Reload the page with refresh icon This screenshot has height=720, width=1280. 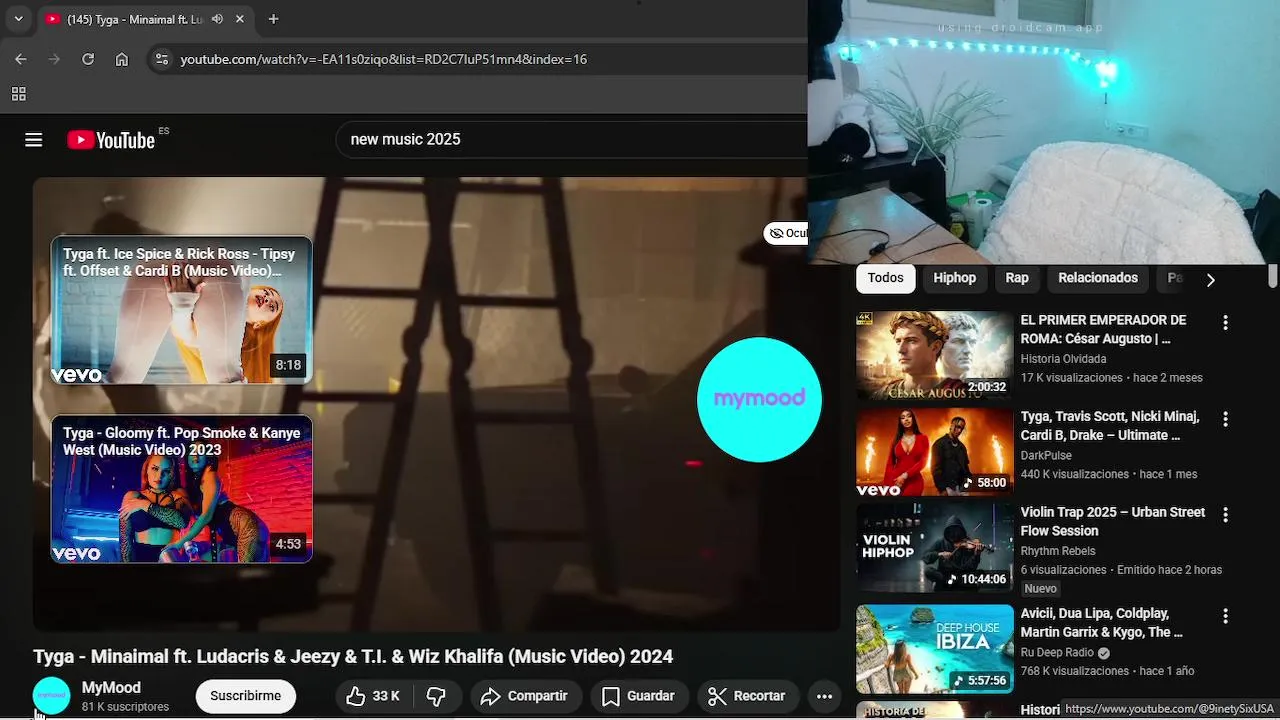click(x=88, y=59)
